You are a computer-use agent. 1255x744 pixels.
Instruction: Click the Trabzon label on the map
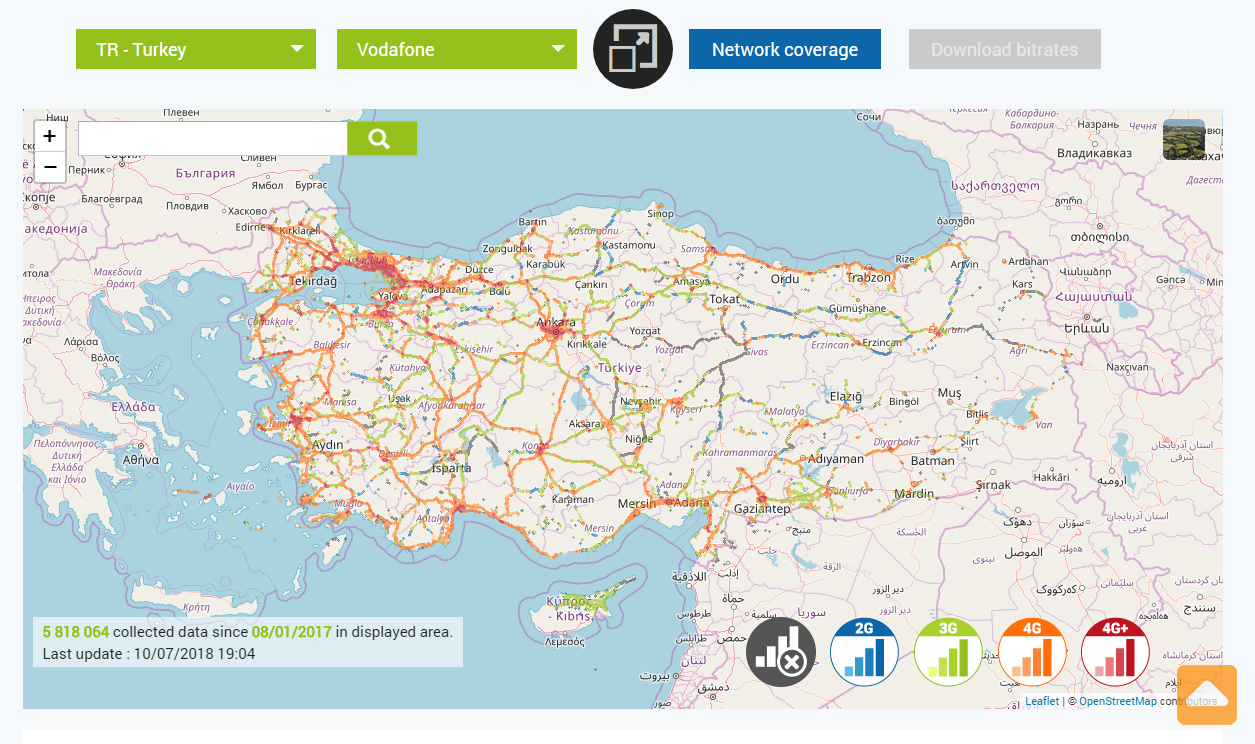868,277
